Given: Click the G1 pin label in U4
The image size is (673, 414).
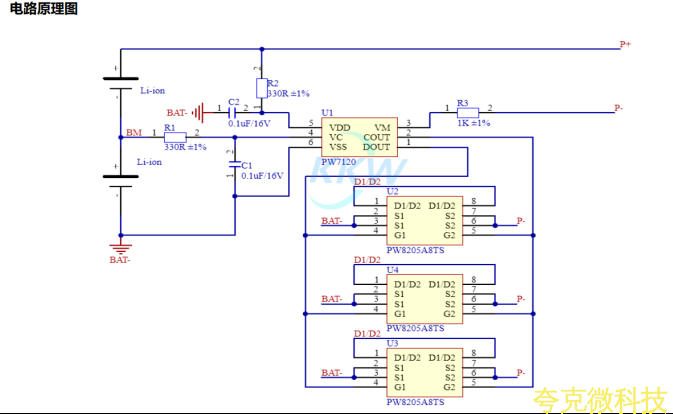Looking at the screenshot, I should click(x=400, y=314).
